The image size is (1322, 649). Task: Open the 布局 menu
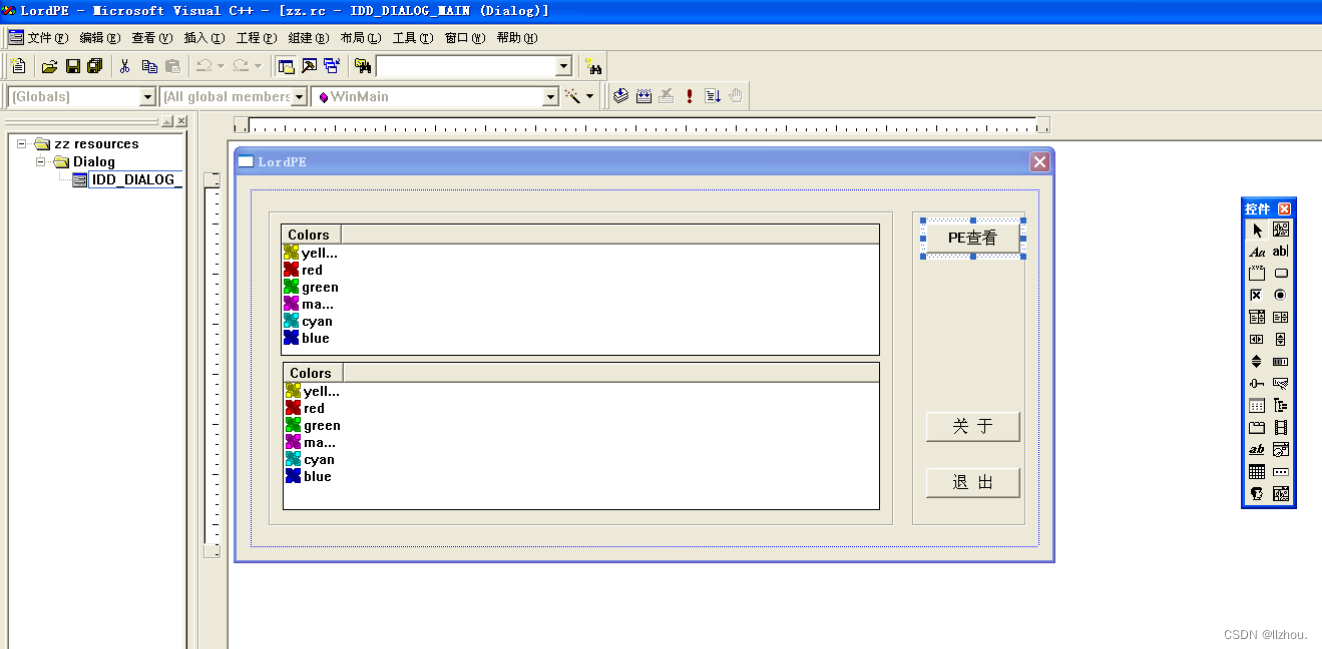tap(361, 37)
